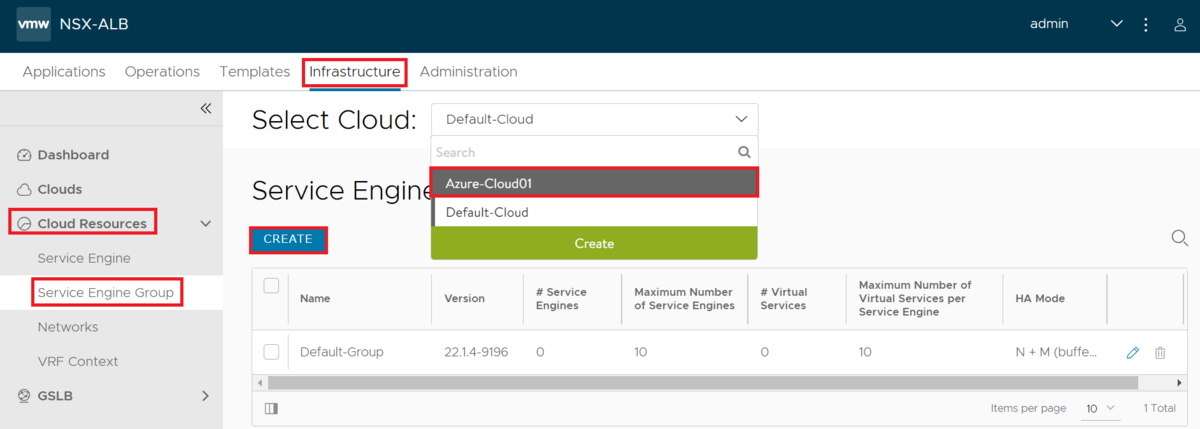1200x429 pixels.
Task: Collapse the sidebar with double chevron
Action: coord(205,108)
